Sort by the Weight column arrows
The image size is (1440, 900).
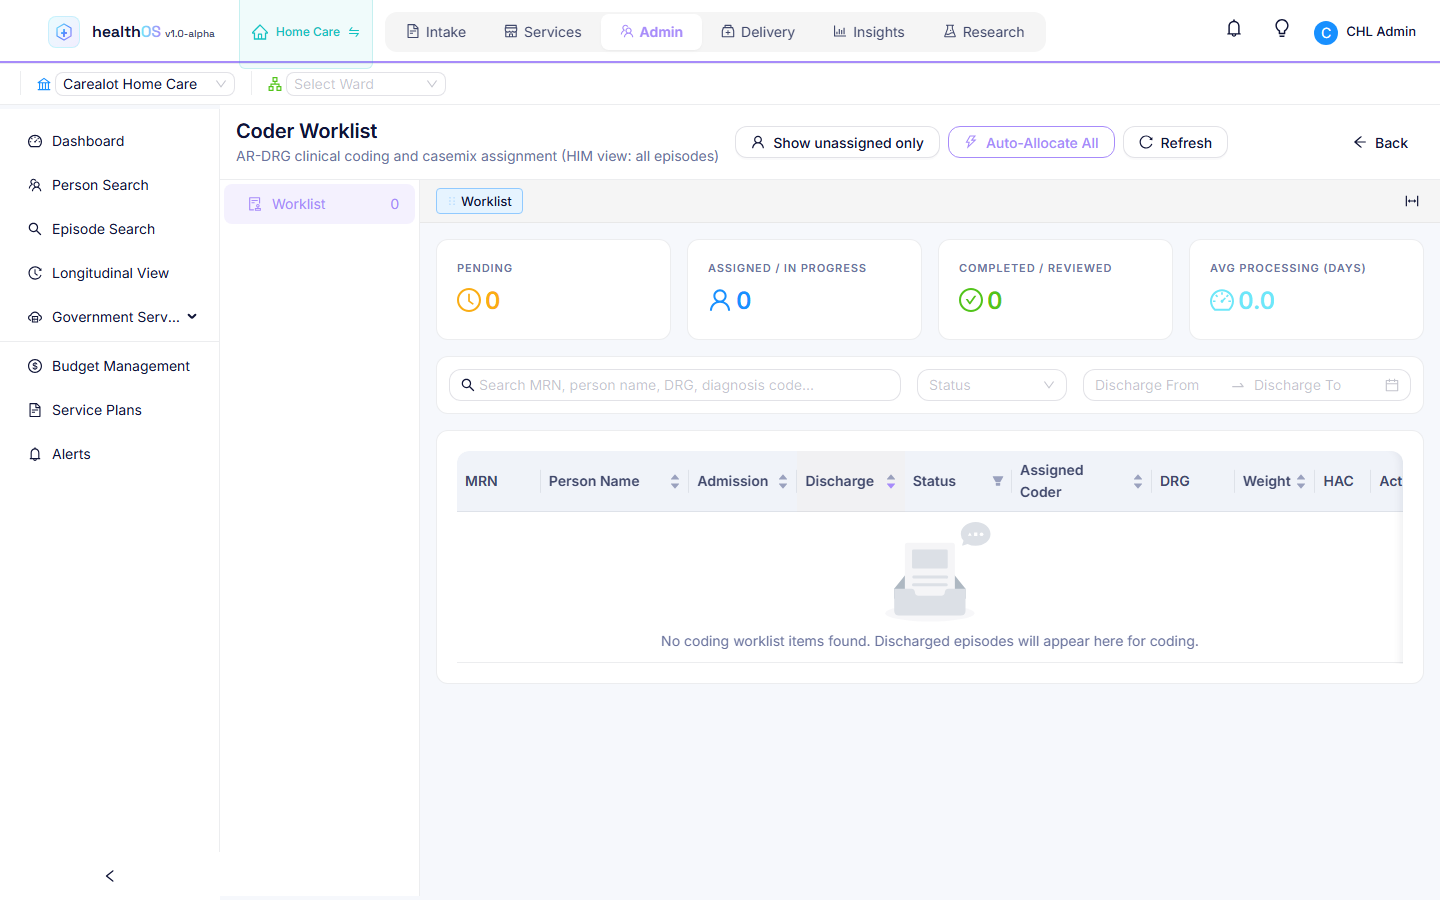[1301, 481]
